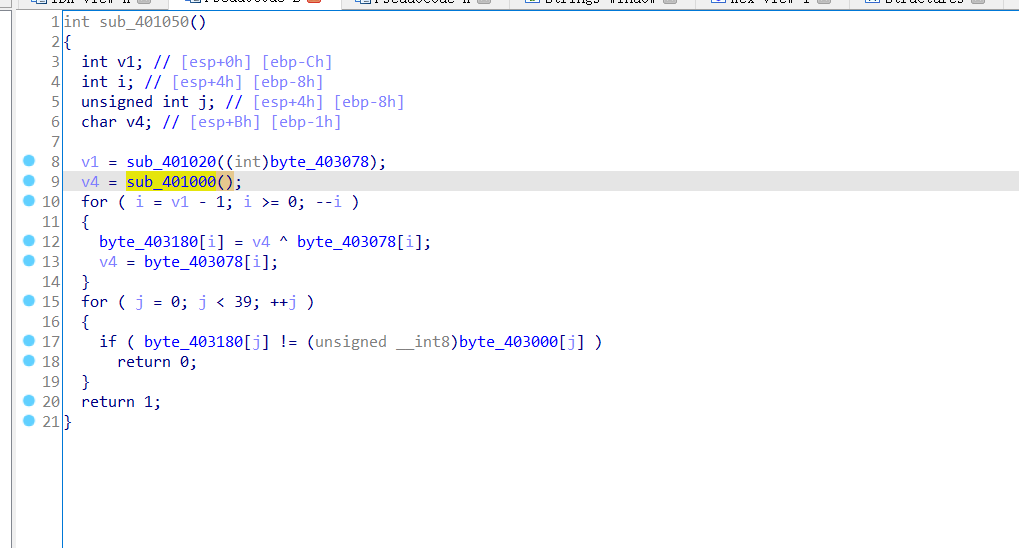The image size is (1019, 548).
Task: Place cursor on the return 0 statement
Action: pos(157,362)
